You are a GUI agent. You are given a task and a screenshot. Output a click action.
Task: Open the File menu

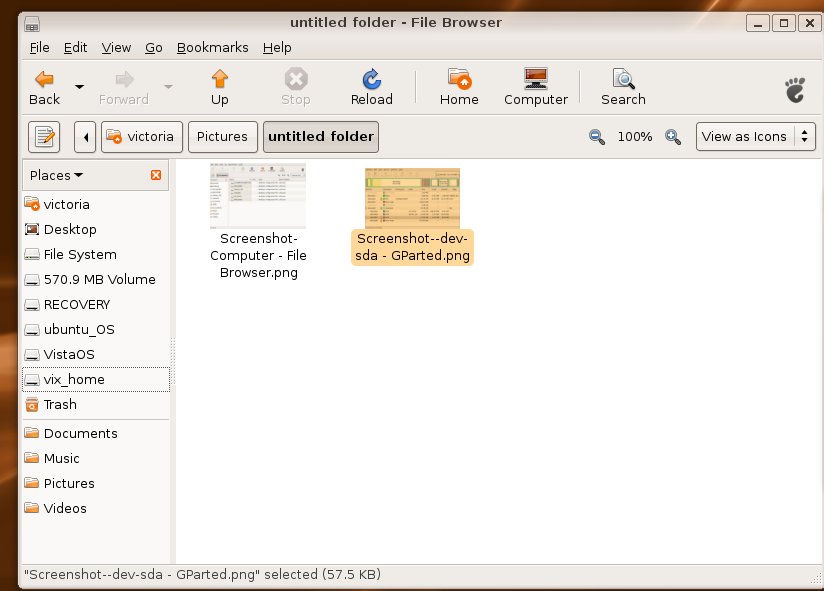(x=39, y=48)
